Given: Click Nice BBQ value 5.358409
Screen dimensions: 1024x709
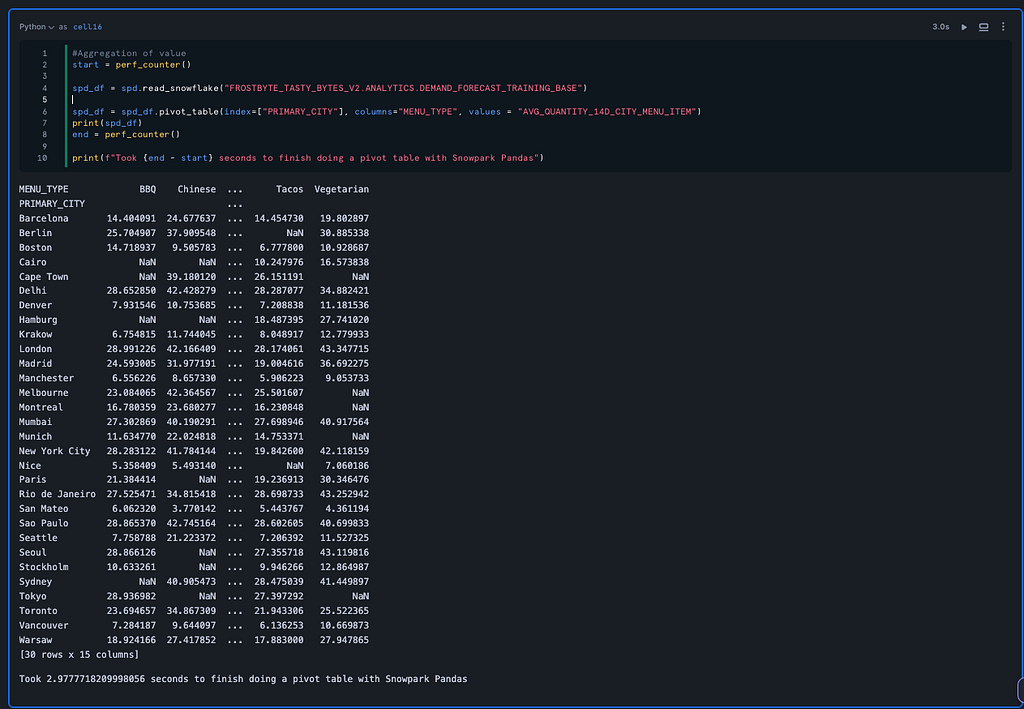Looking at the screenshot, I should coord(134,465).
